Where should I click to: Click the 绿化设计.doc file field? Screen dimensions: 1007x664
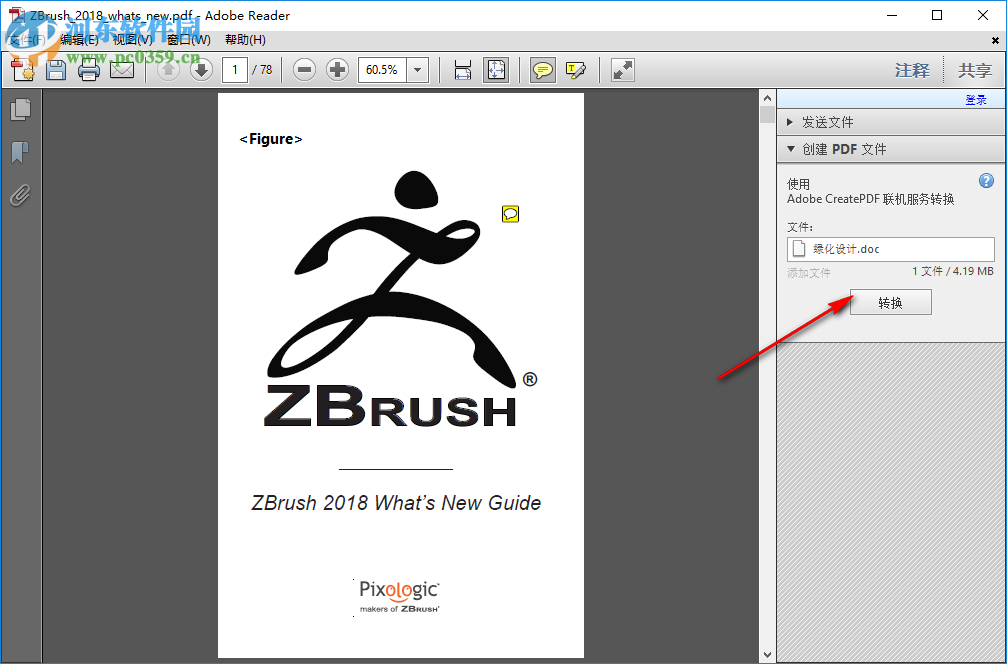(x=891, y=249)
